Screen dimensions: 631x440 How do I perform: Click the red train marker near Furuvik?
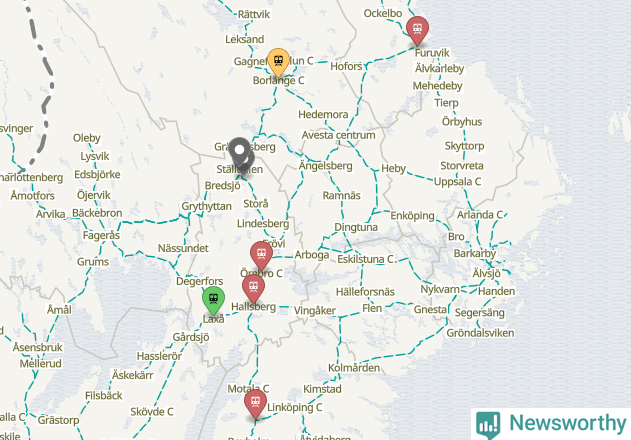pos(417,31)
